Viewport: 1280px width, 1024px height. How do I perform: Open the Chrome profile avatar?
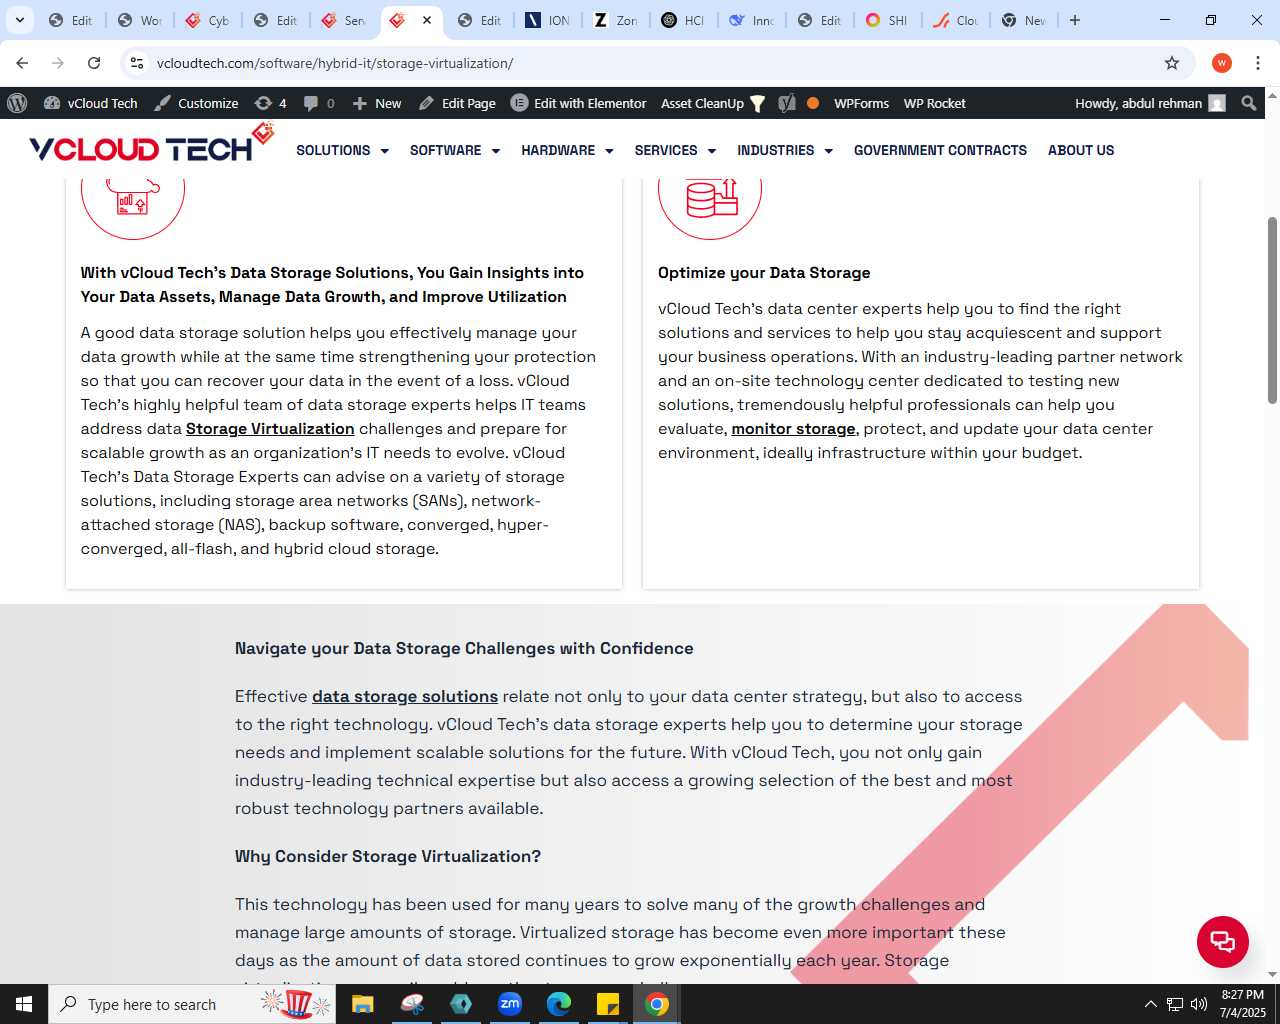click(1221, 63)
